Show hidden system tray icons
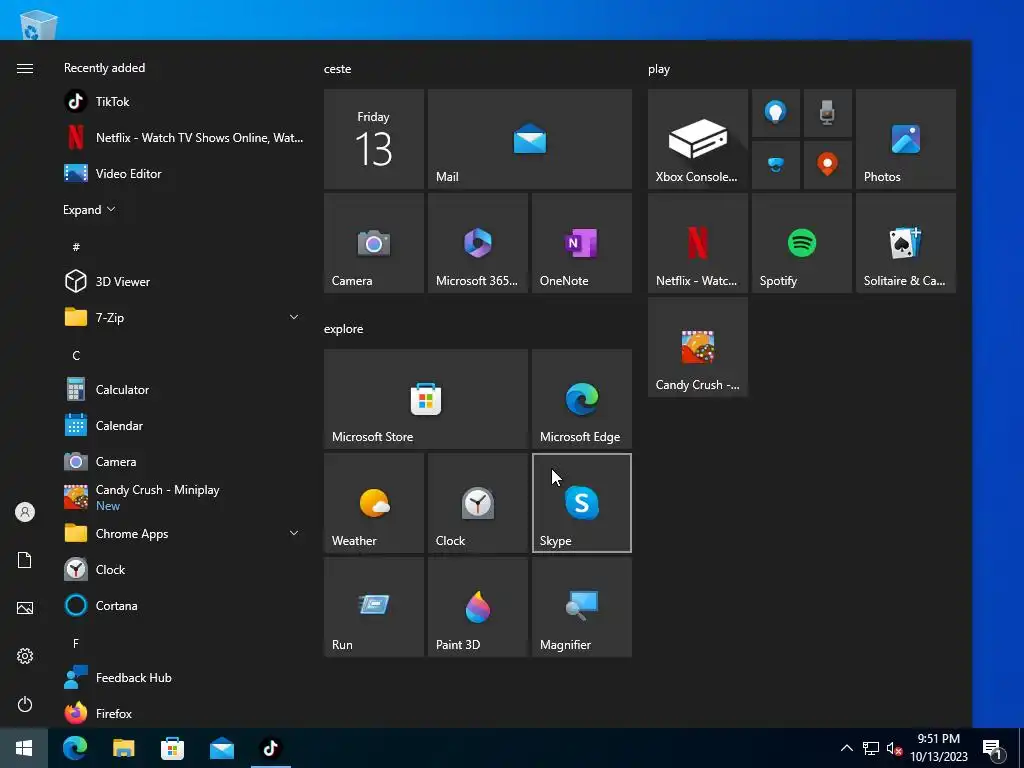Viewport: 1024px width, 768px height. [x=846, y=748]
